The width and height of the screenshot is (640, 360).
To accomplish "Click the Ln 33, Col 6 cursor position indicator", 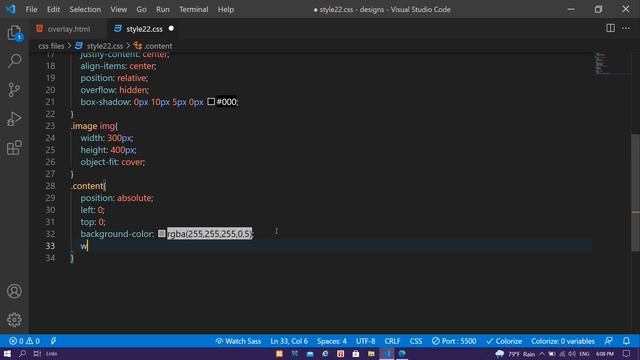I will pos(289,341).
